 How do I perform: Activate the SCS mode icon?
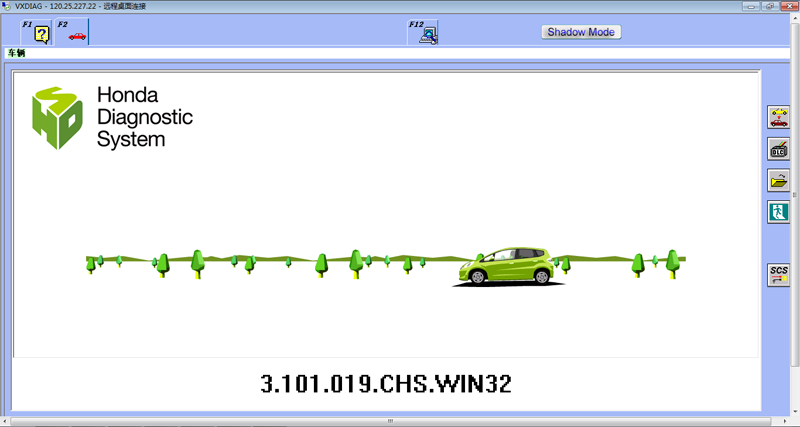pos(779,275)
